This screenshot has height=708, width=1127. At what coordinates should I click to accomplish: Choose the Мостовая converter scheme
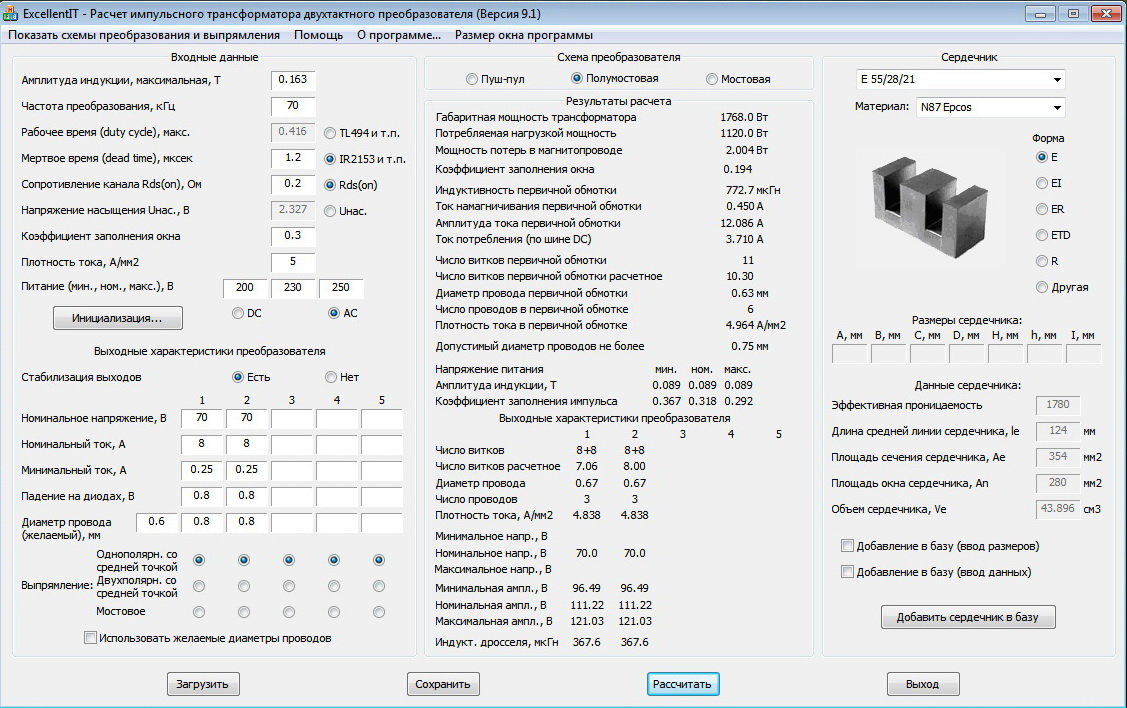[x=712, y=79]
